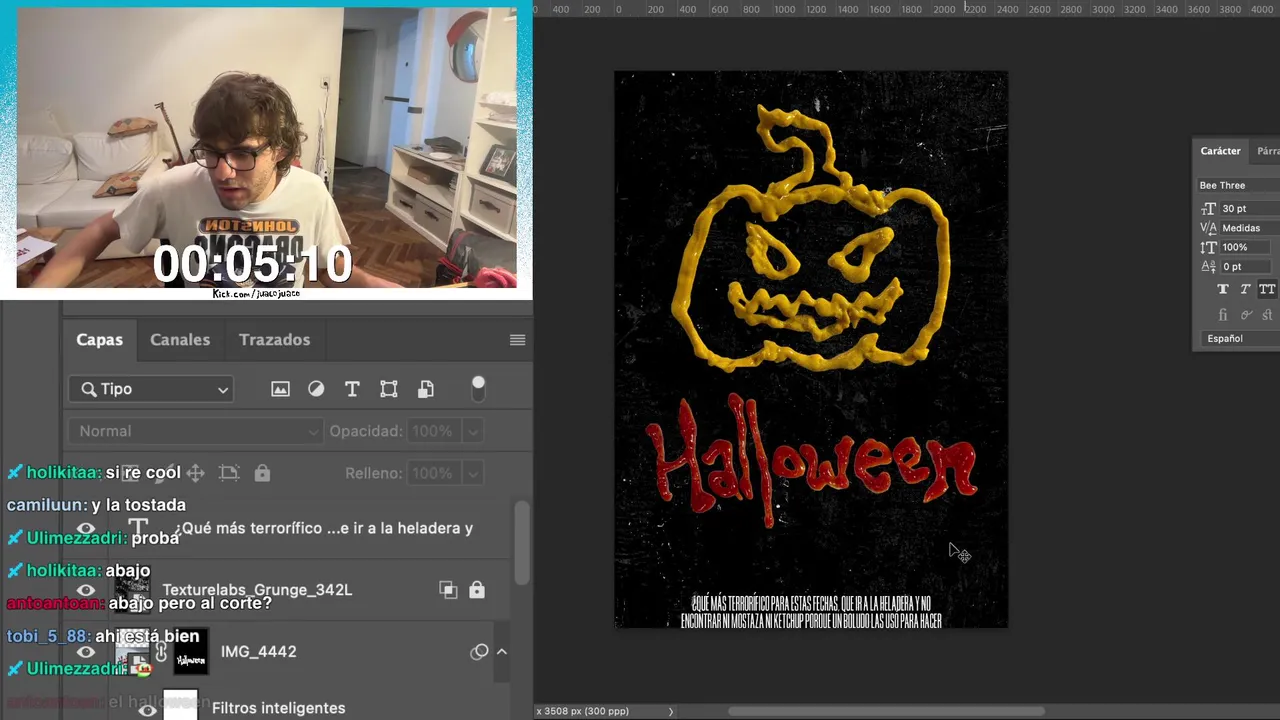This screenshot has width=1280, height=720.
Task: Click the yellow mustard pumpkin on canvas
Action: click(812, 238)
